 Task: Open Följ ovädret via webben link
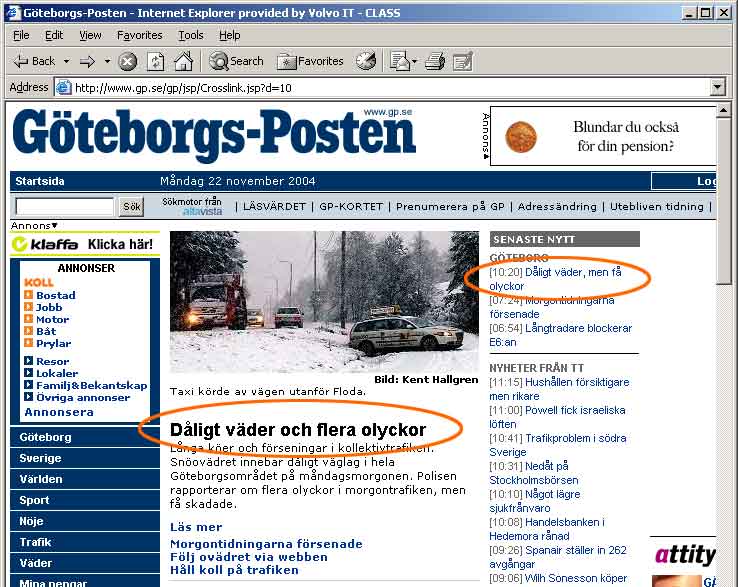249,557
